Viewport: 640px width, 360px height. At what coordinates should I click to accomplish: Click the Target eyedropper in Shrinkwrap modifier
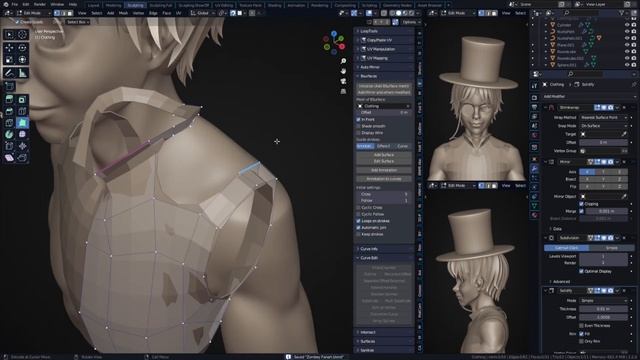(624, 134)
